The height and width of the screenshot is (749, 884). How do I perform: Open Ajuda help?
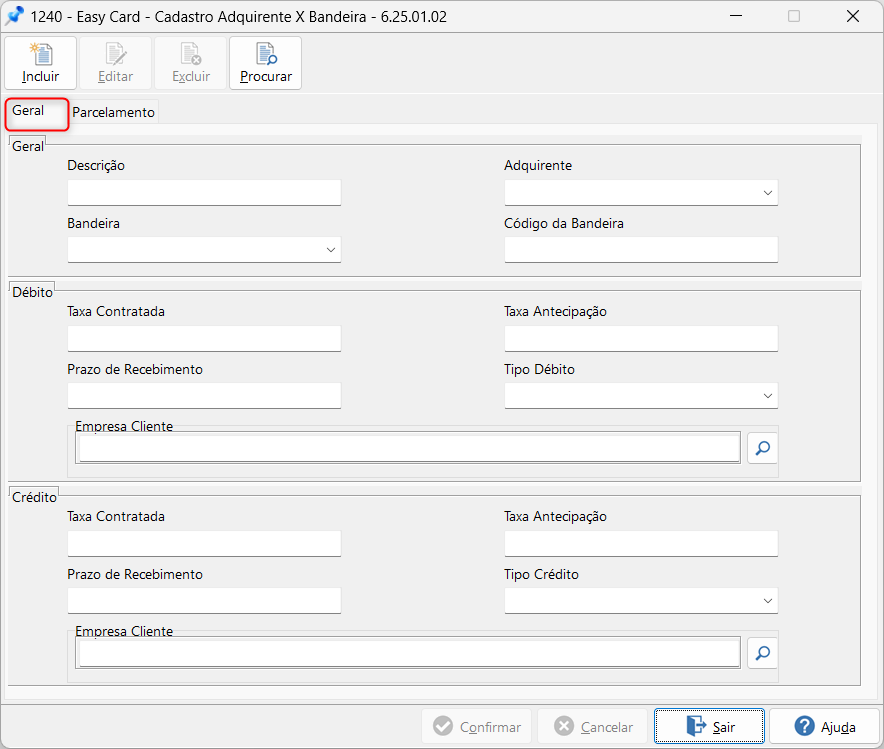tap(824, 727)
